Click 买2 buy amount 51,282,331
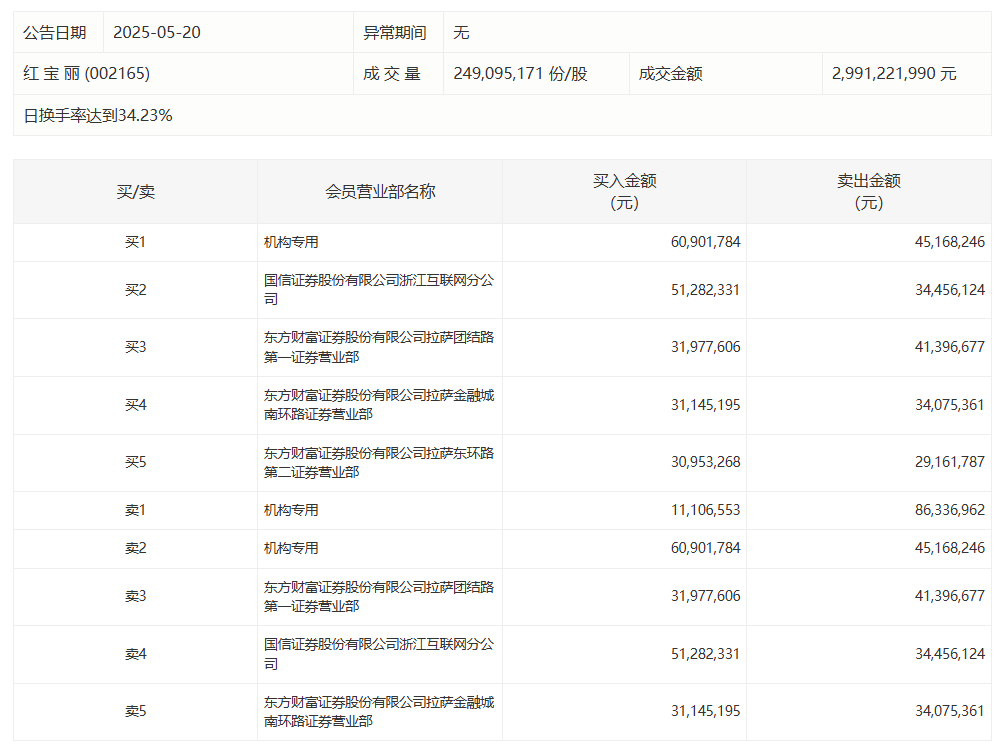The image size is (1000, 756). click(705, 290)
